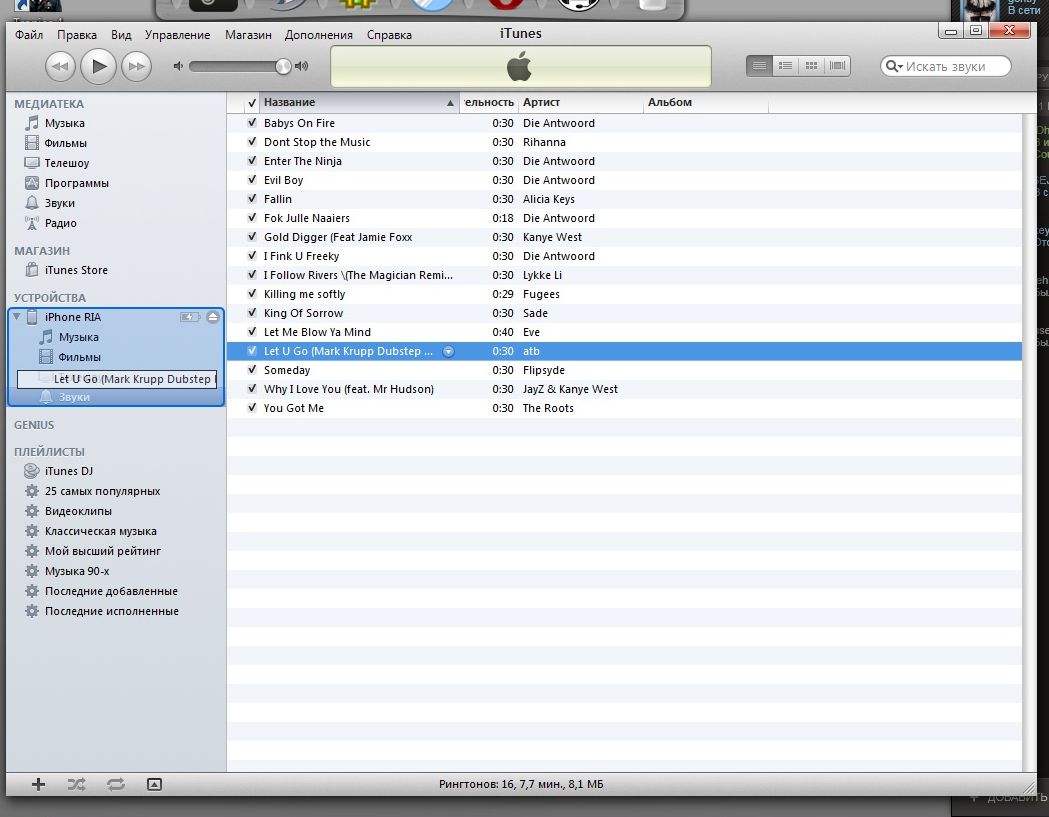Click the max volume speaker icon

click(x=302, y=66)
